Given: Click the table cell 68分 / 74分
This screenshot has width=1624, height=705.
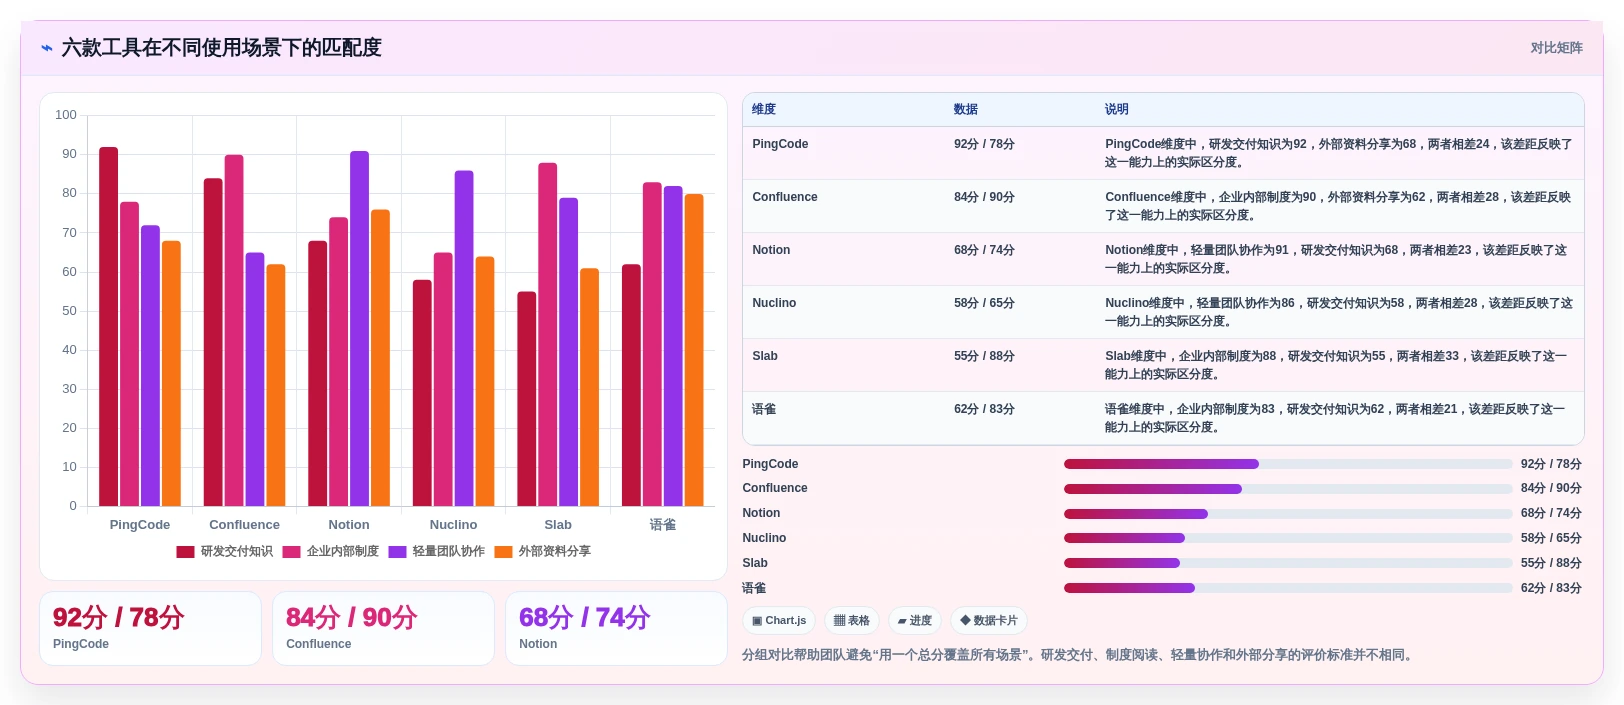Looking at the screenshot, I should click(x=984, y=250).
